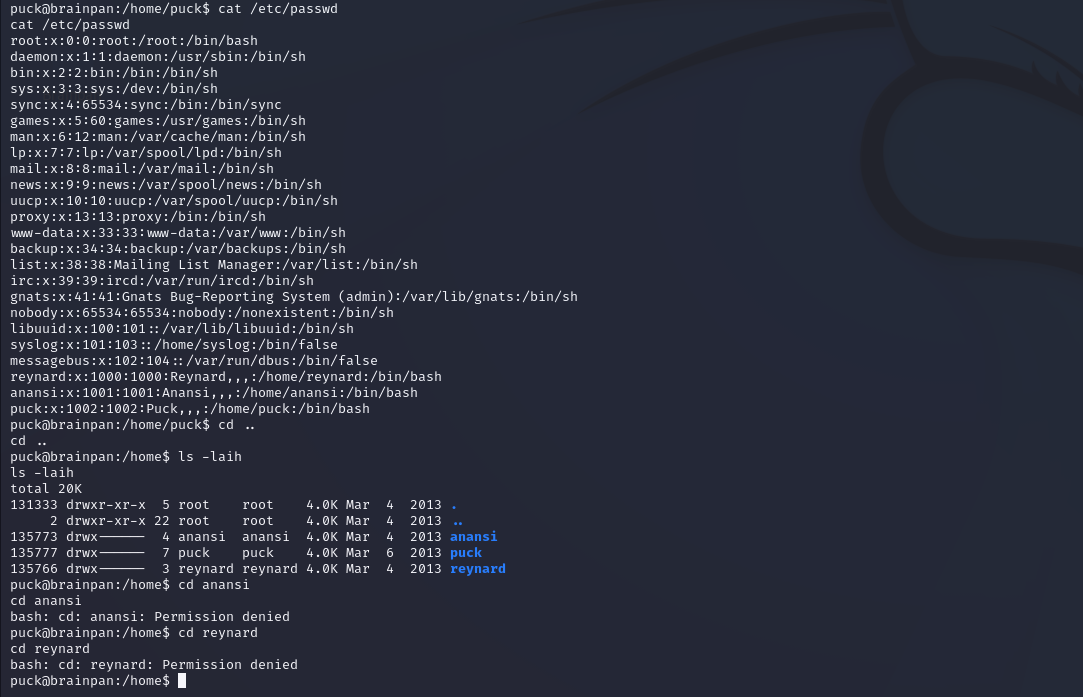Click the 'cd reynard' prompt command
The width and height of the screenshot is (1083, 697).
coord(218,633)
